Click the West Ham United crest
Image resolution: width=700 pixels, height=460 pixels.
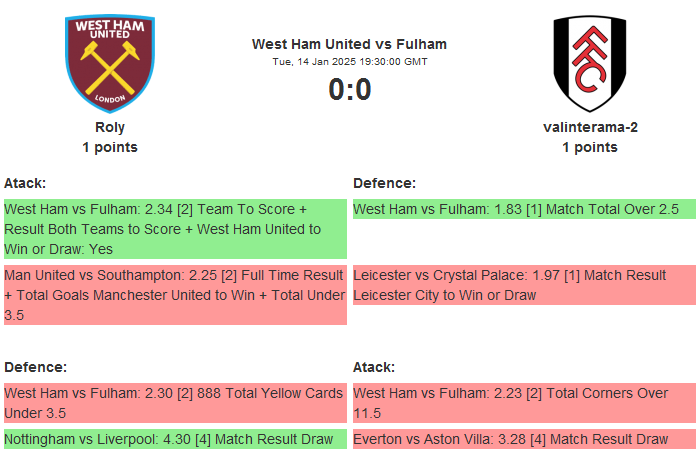[x=110, y=62]
